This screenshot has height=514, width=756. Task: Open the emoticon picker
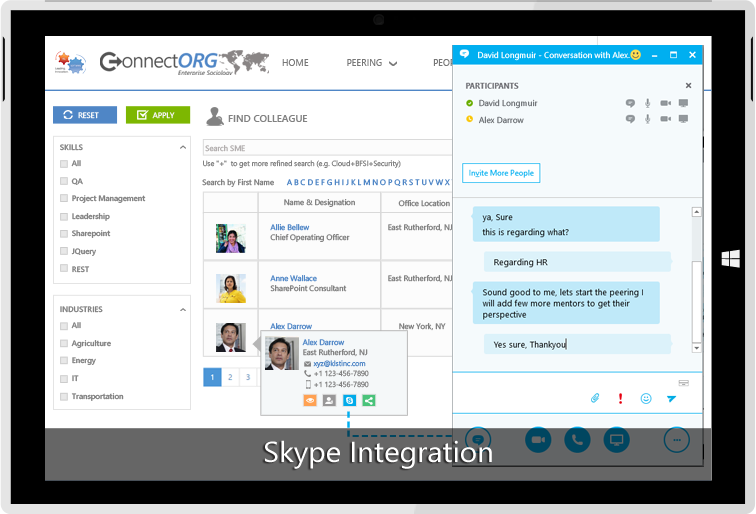[646, 398]
